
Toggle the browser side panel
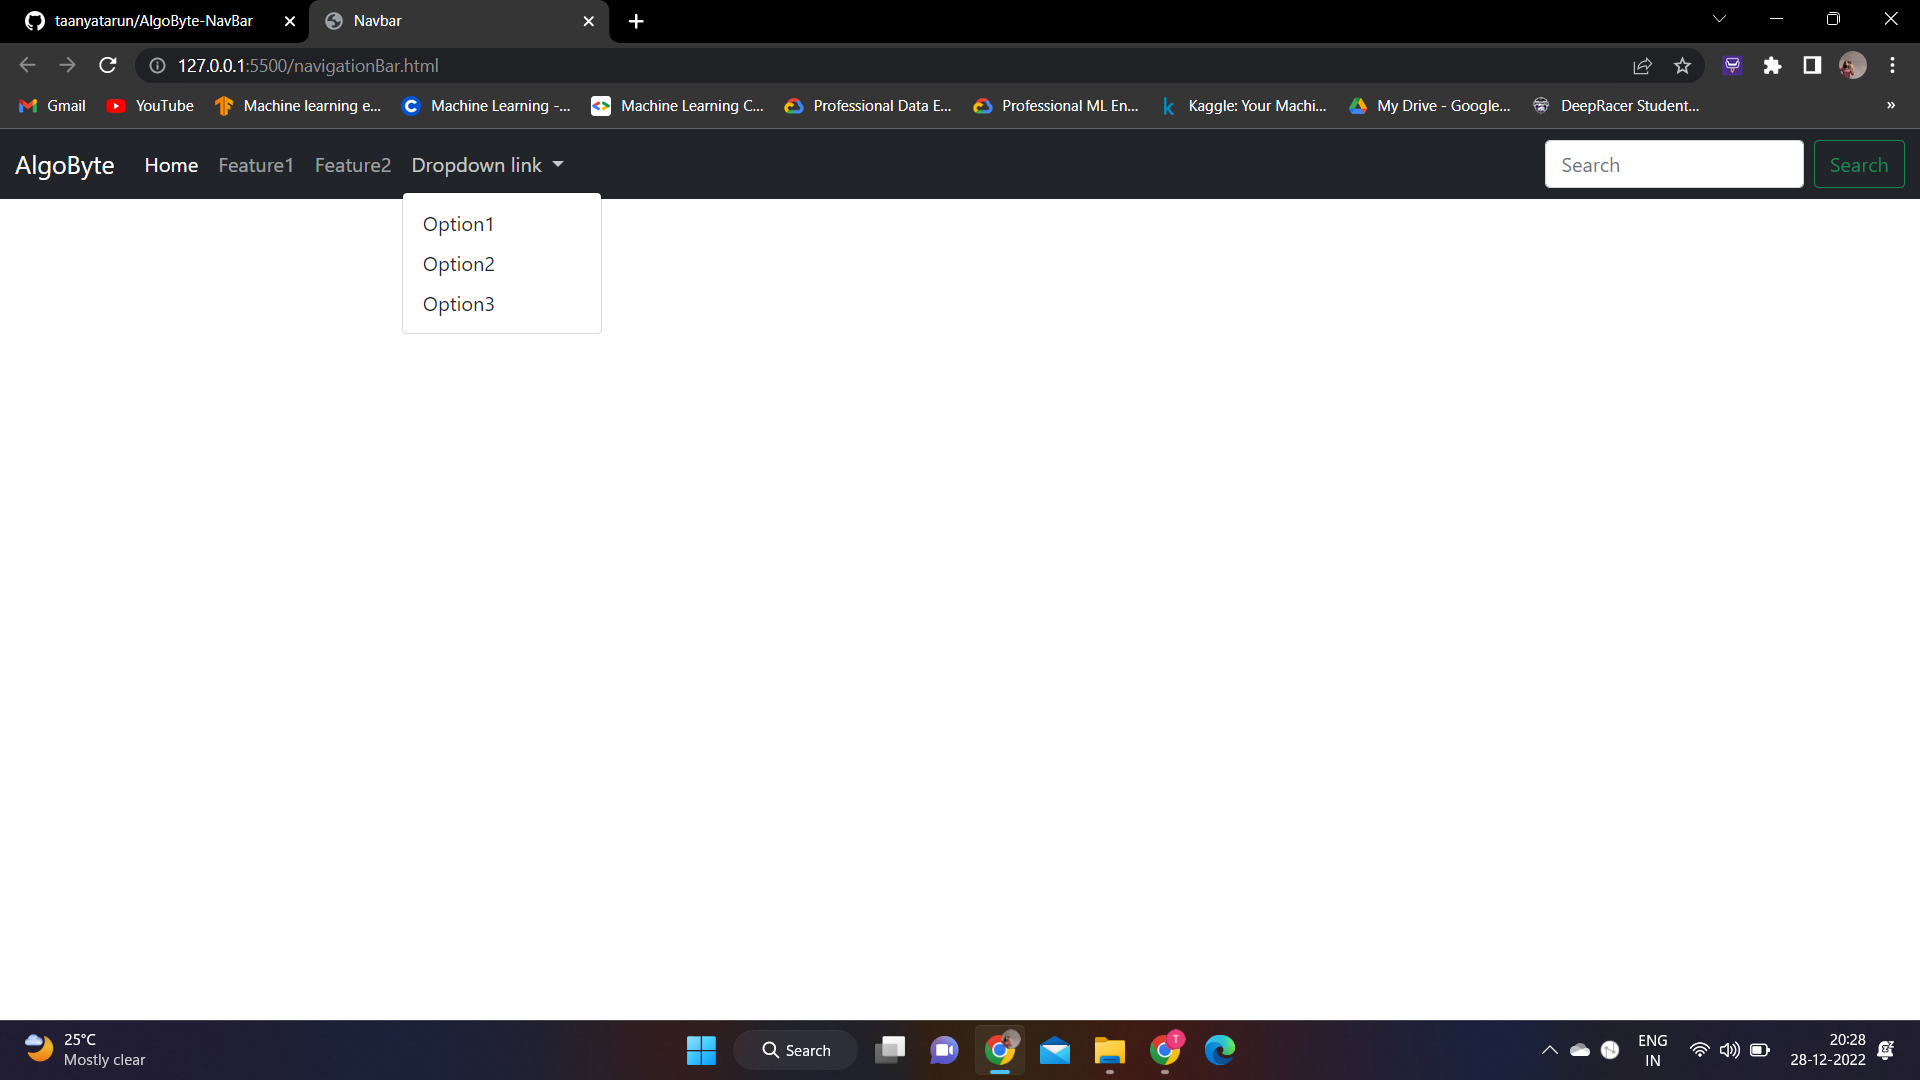coord(1812,65)
